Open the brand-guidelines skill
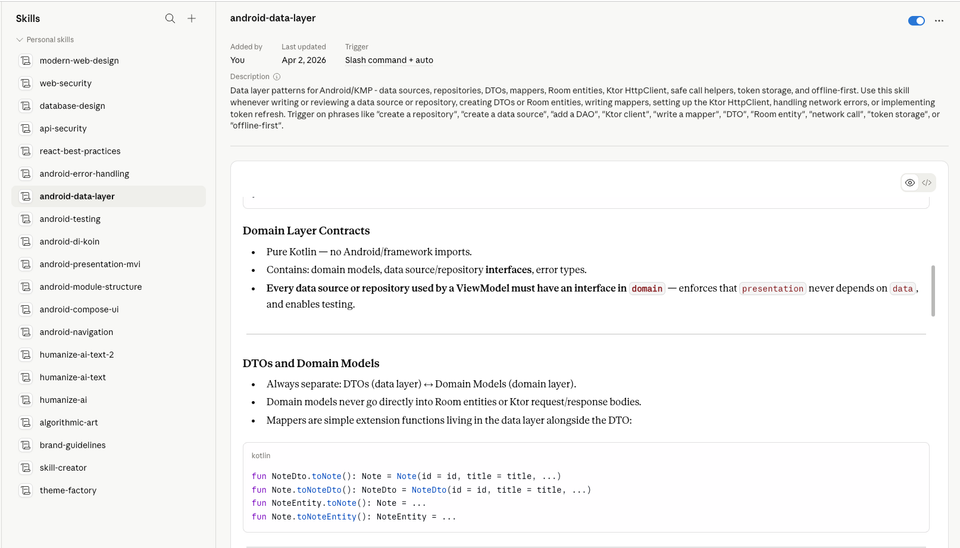This screenshot has height=548, width=960. coord(72,445)
